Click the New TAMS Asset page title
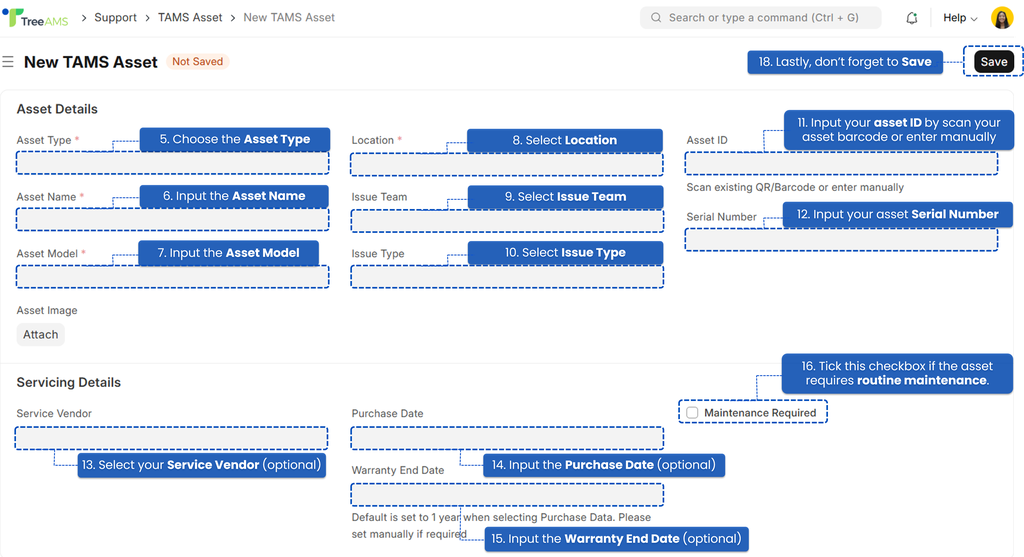 (91, 62)
